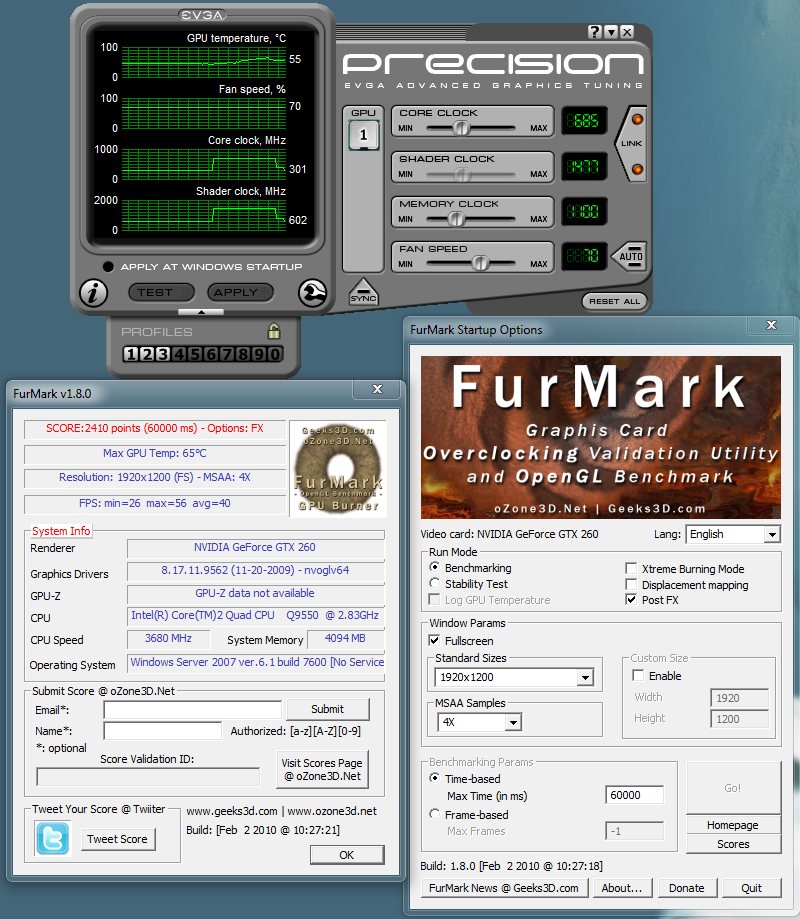Viewport: 800px width, 919px height.
Task: Close the FurMark v1.8.0 results window
Action: point(377,389)
